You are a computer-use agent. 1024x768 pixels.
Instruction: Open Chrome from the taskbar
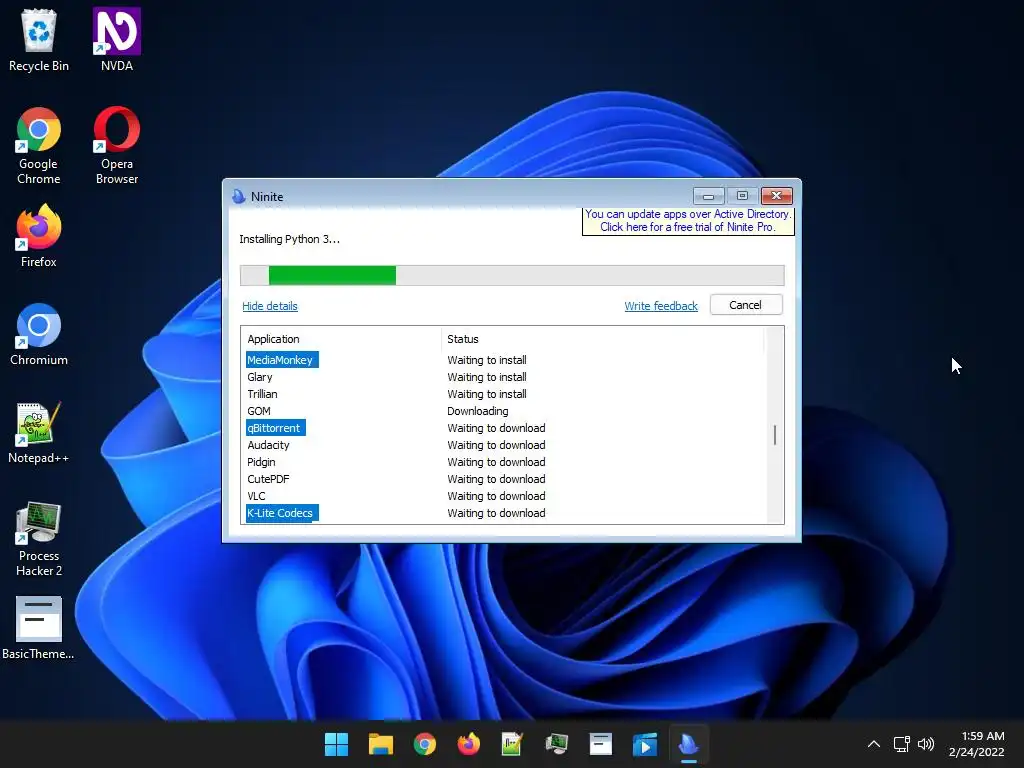click(x=424, y=744)
